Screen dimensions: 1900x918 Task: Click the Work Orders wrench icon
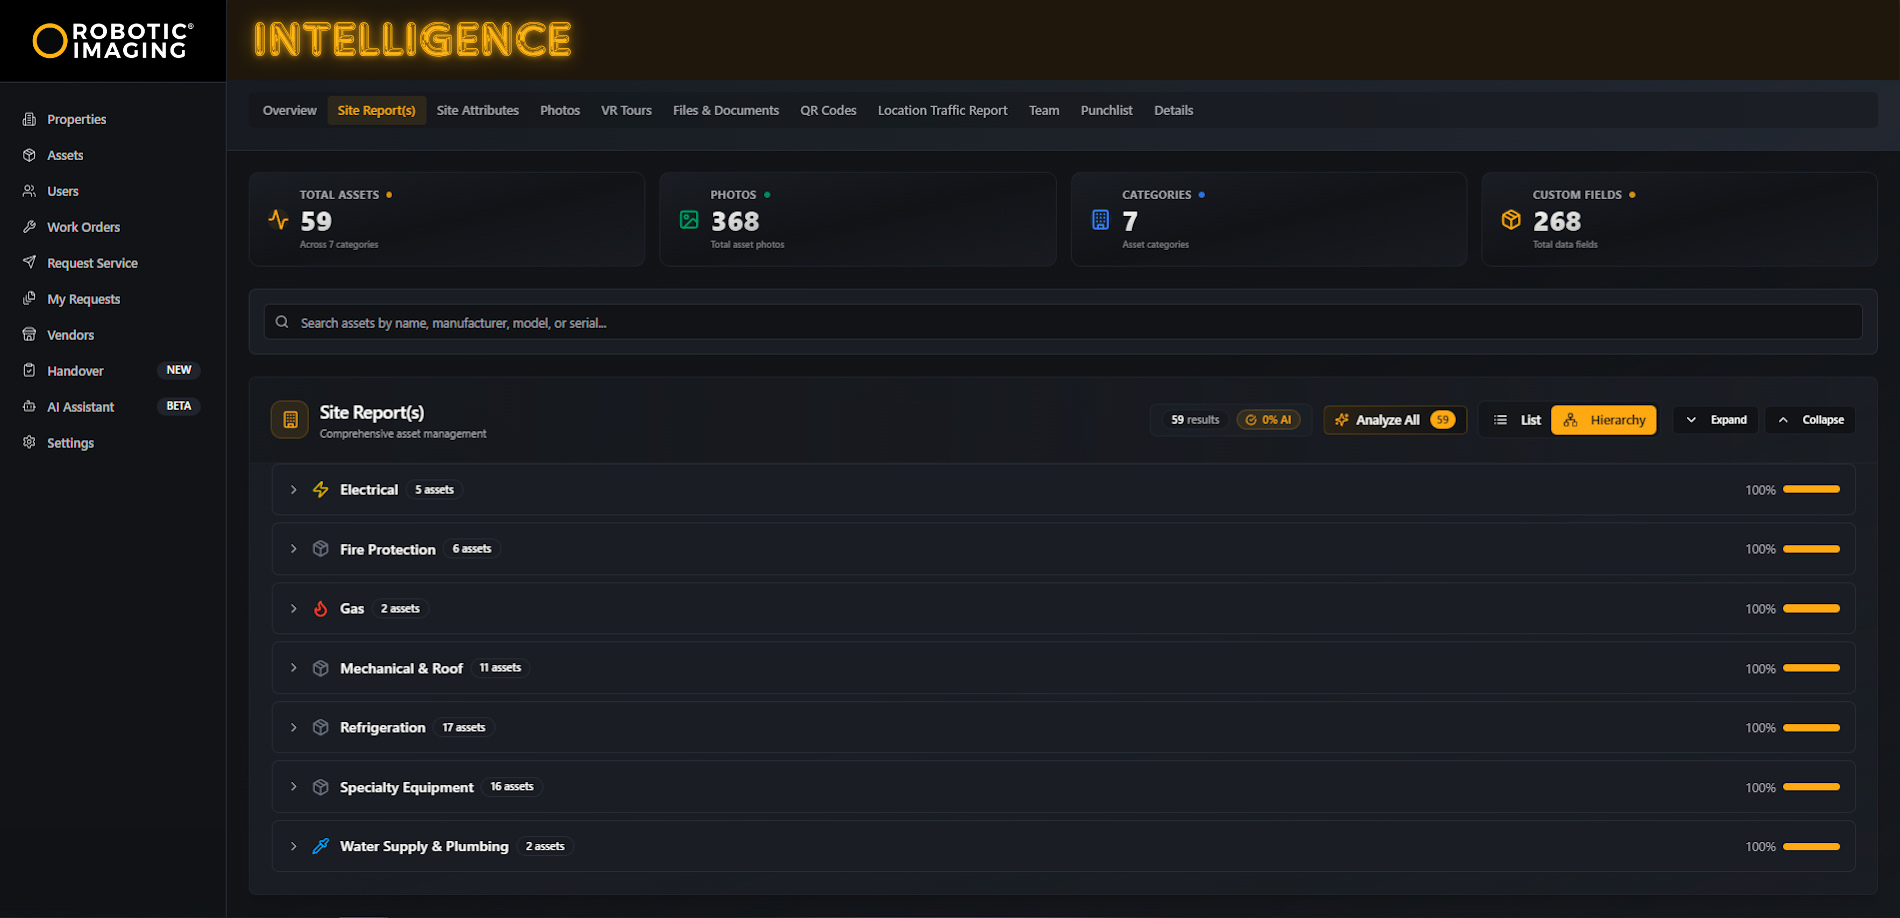coord(29,227)
